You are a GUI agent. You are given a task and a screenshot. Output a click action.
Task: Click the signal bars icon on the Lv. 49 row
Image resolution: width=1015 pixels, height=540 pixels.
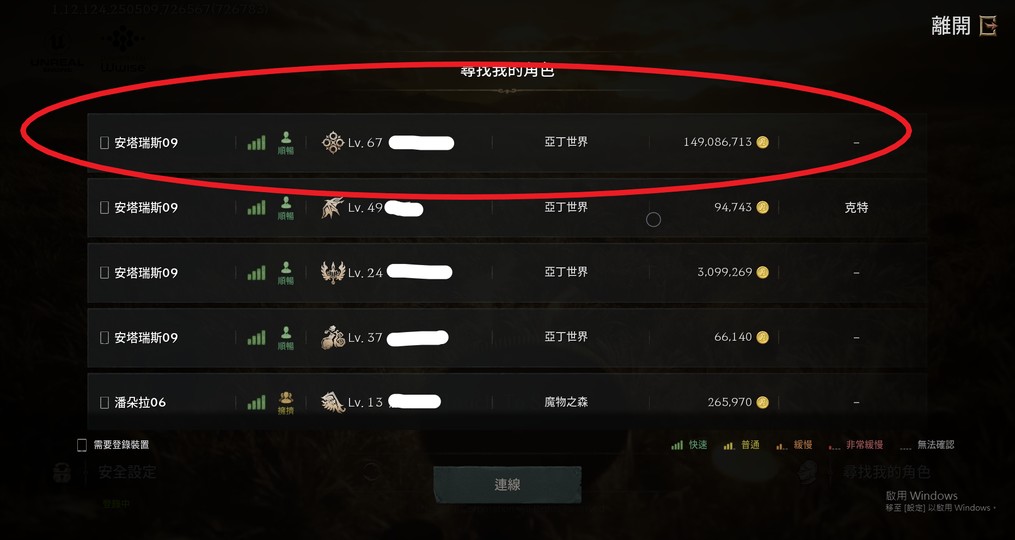pyautogui.click(x=256, y=208)
